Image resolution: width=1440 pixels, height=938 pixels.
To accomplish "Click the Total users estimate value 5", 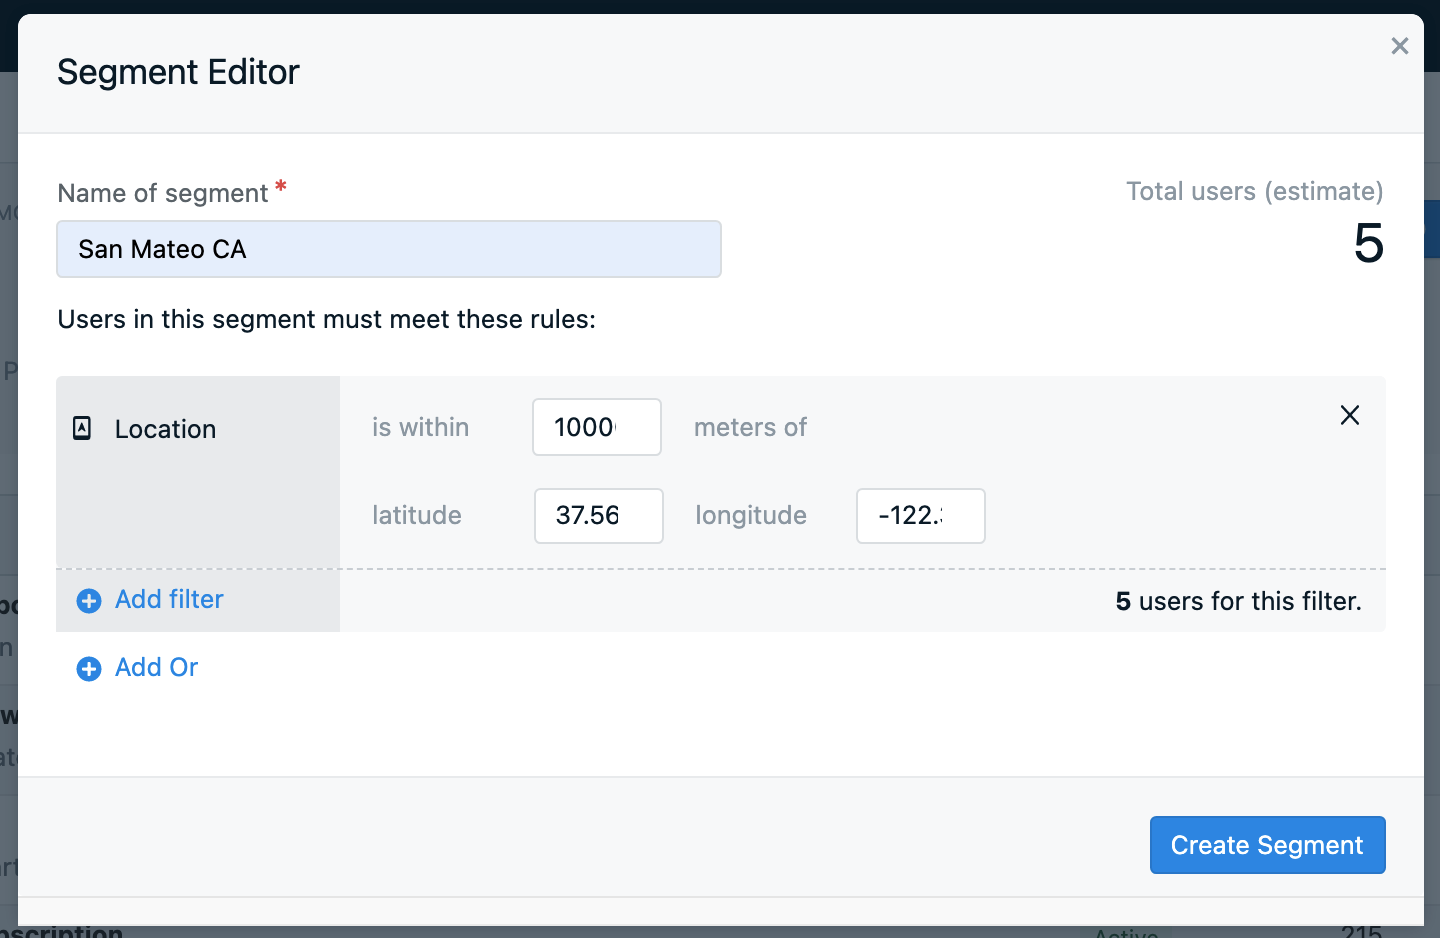I will (x=1368, y=243).
